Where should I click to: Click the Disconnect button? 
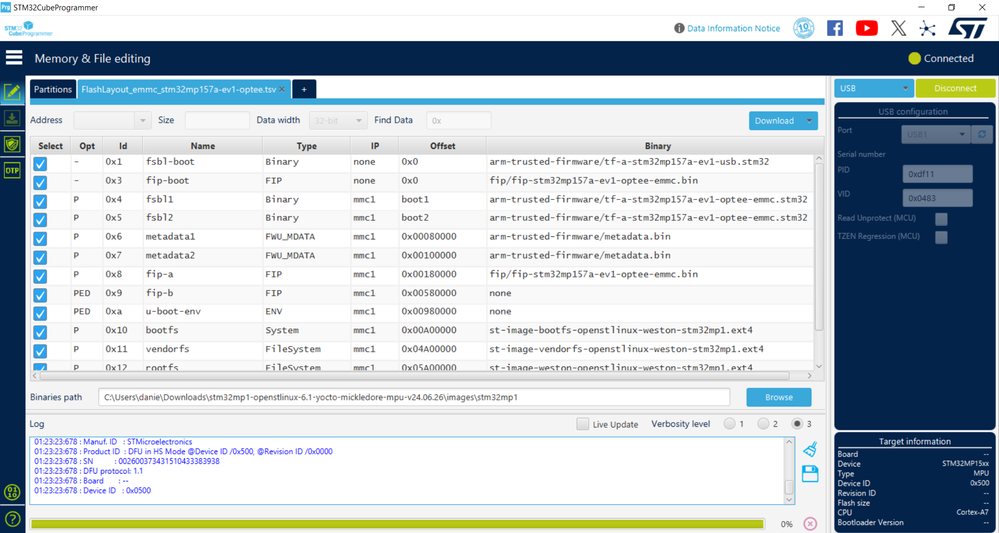click(955, 89)
